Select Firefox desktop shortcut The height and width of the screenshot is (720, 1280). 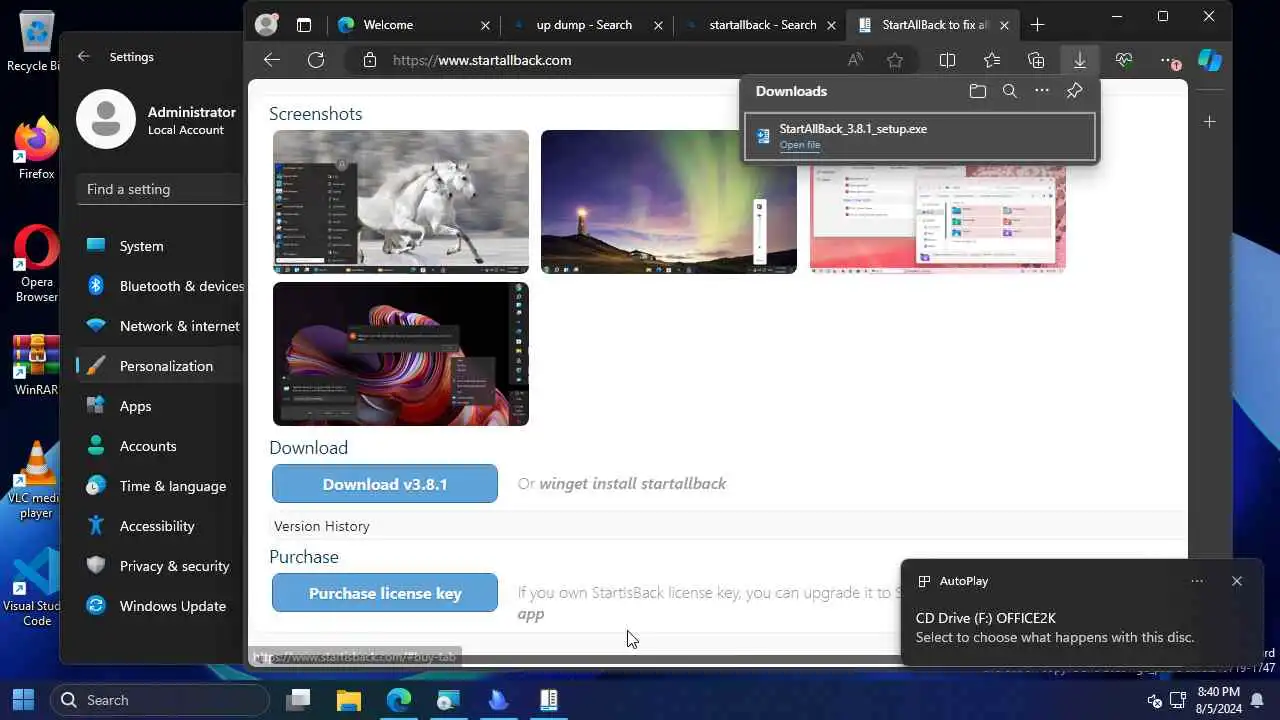click(36, 148)
